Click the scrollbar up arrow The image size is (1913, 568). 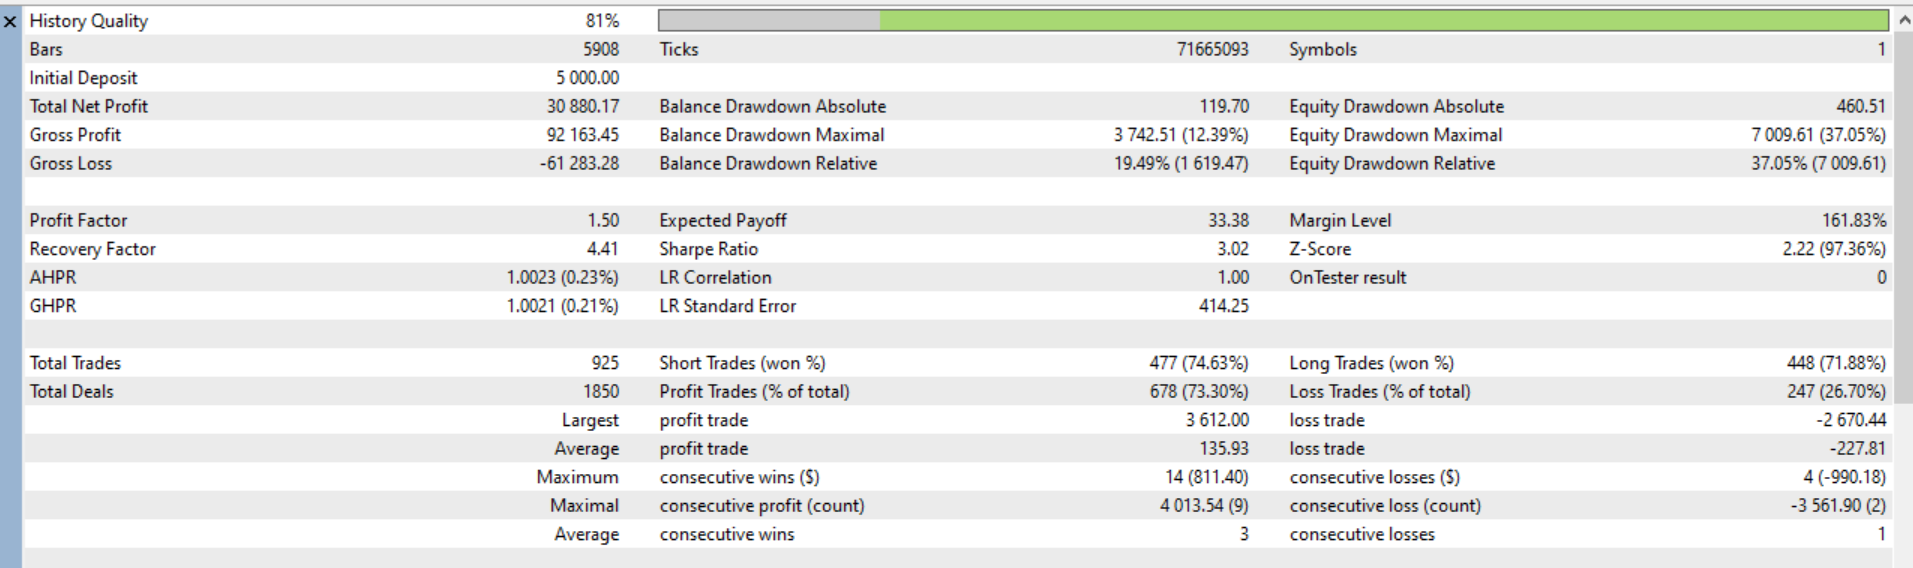(x=1903, y=21)
